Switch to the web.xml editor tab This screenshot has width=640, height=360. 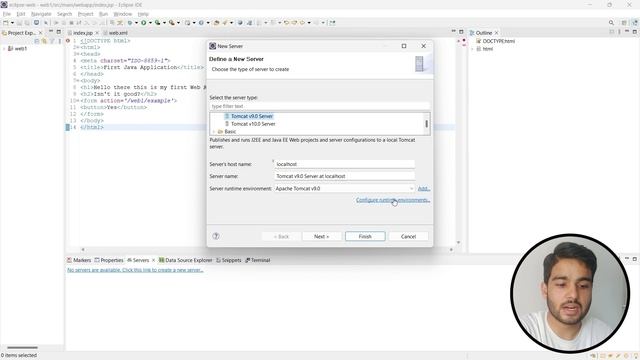pyautogui.click(x=116, y=33)
